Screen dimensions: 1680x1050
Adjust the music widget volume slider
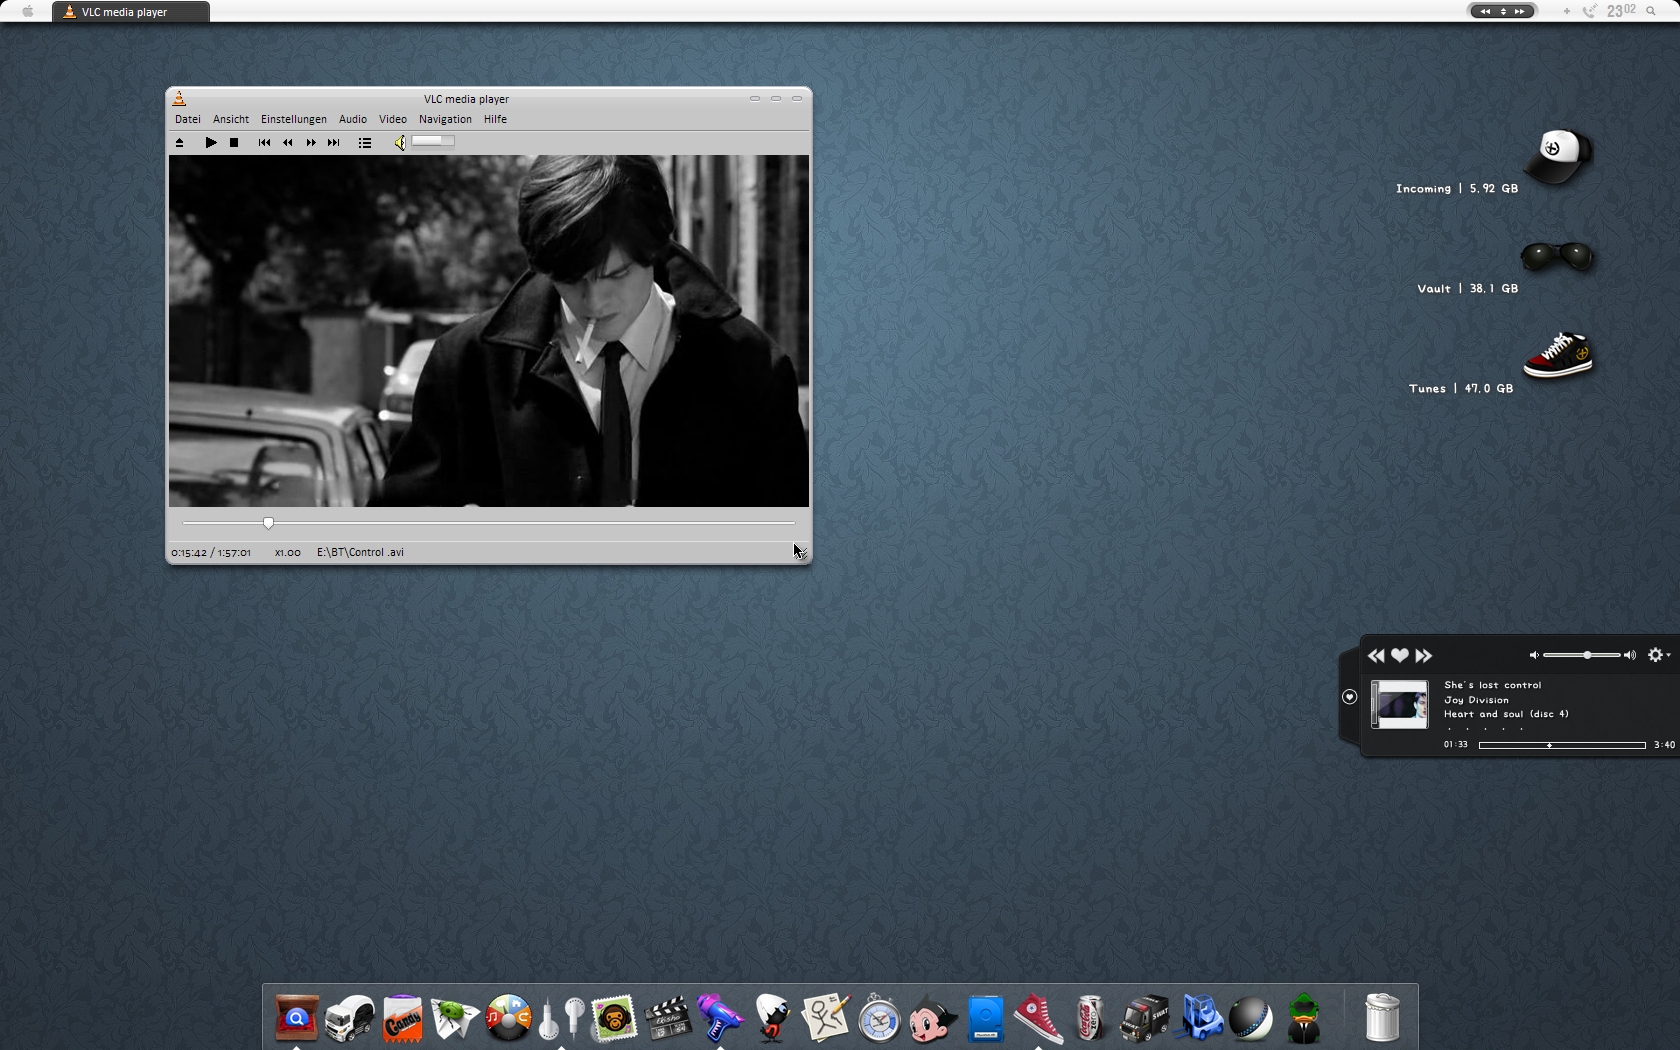click(1582, 655)
